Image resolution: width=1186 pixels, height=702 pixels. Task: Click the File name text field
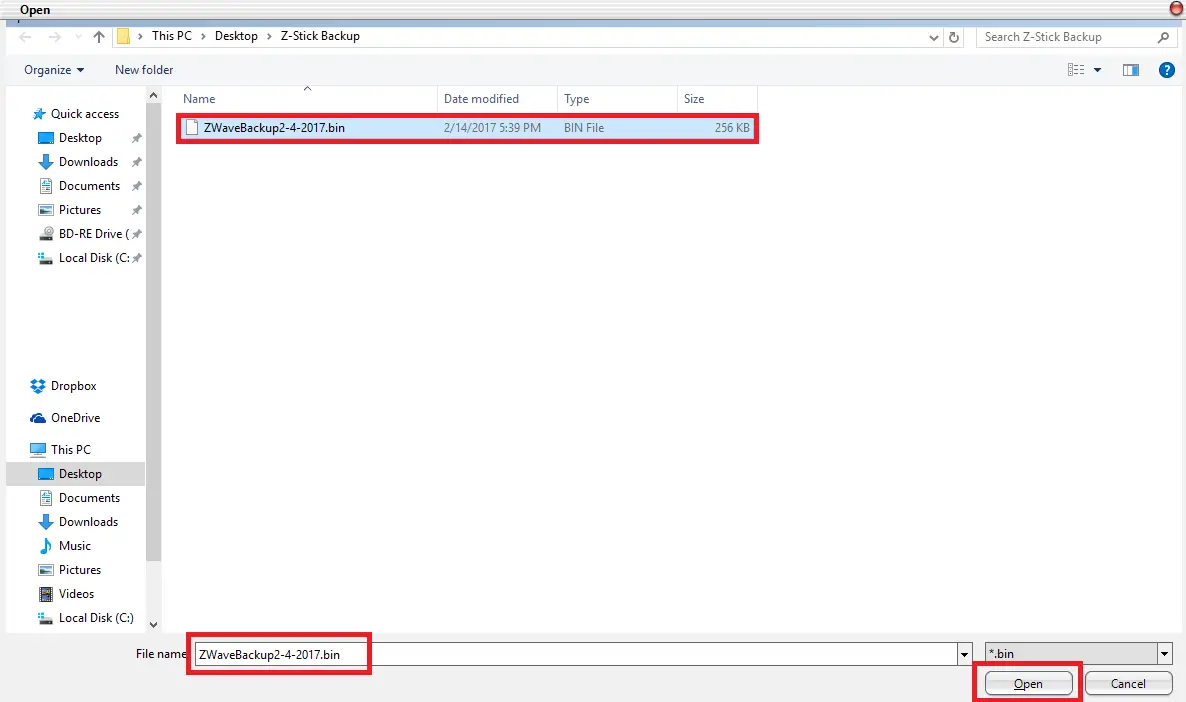coord(576,654)
